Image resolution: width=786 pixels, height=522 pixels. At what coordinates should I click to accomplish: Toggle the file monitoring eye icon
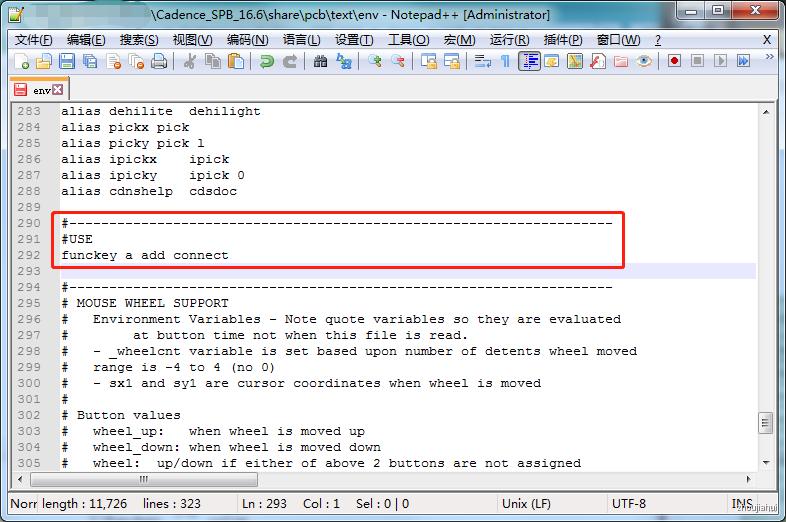[x=644, y=61]
